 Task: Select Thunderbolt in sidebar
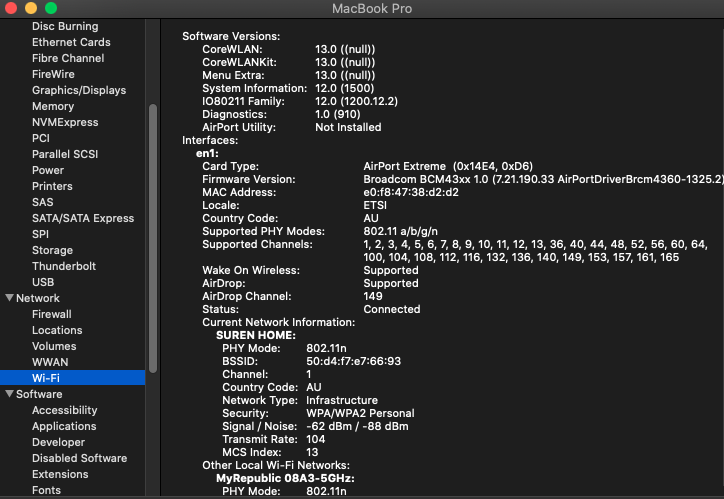[x=64, y=266]
